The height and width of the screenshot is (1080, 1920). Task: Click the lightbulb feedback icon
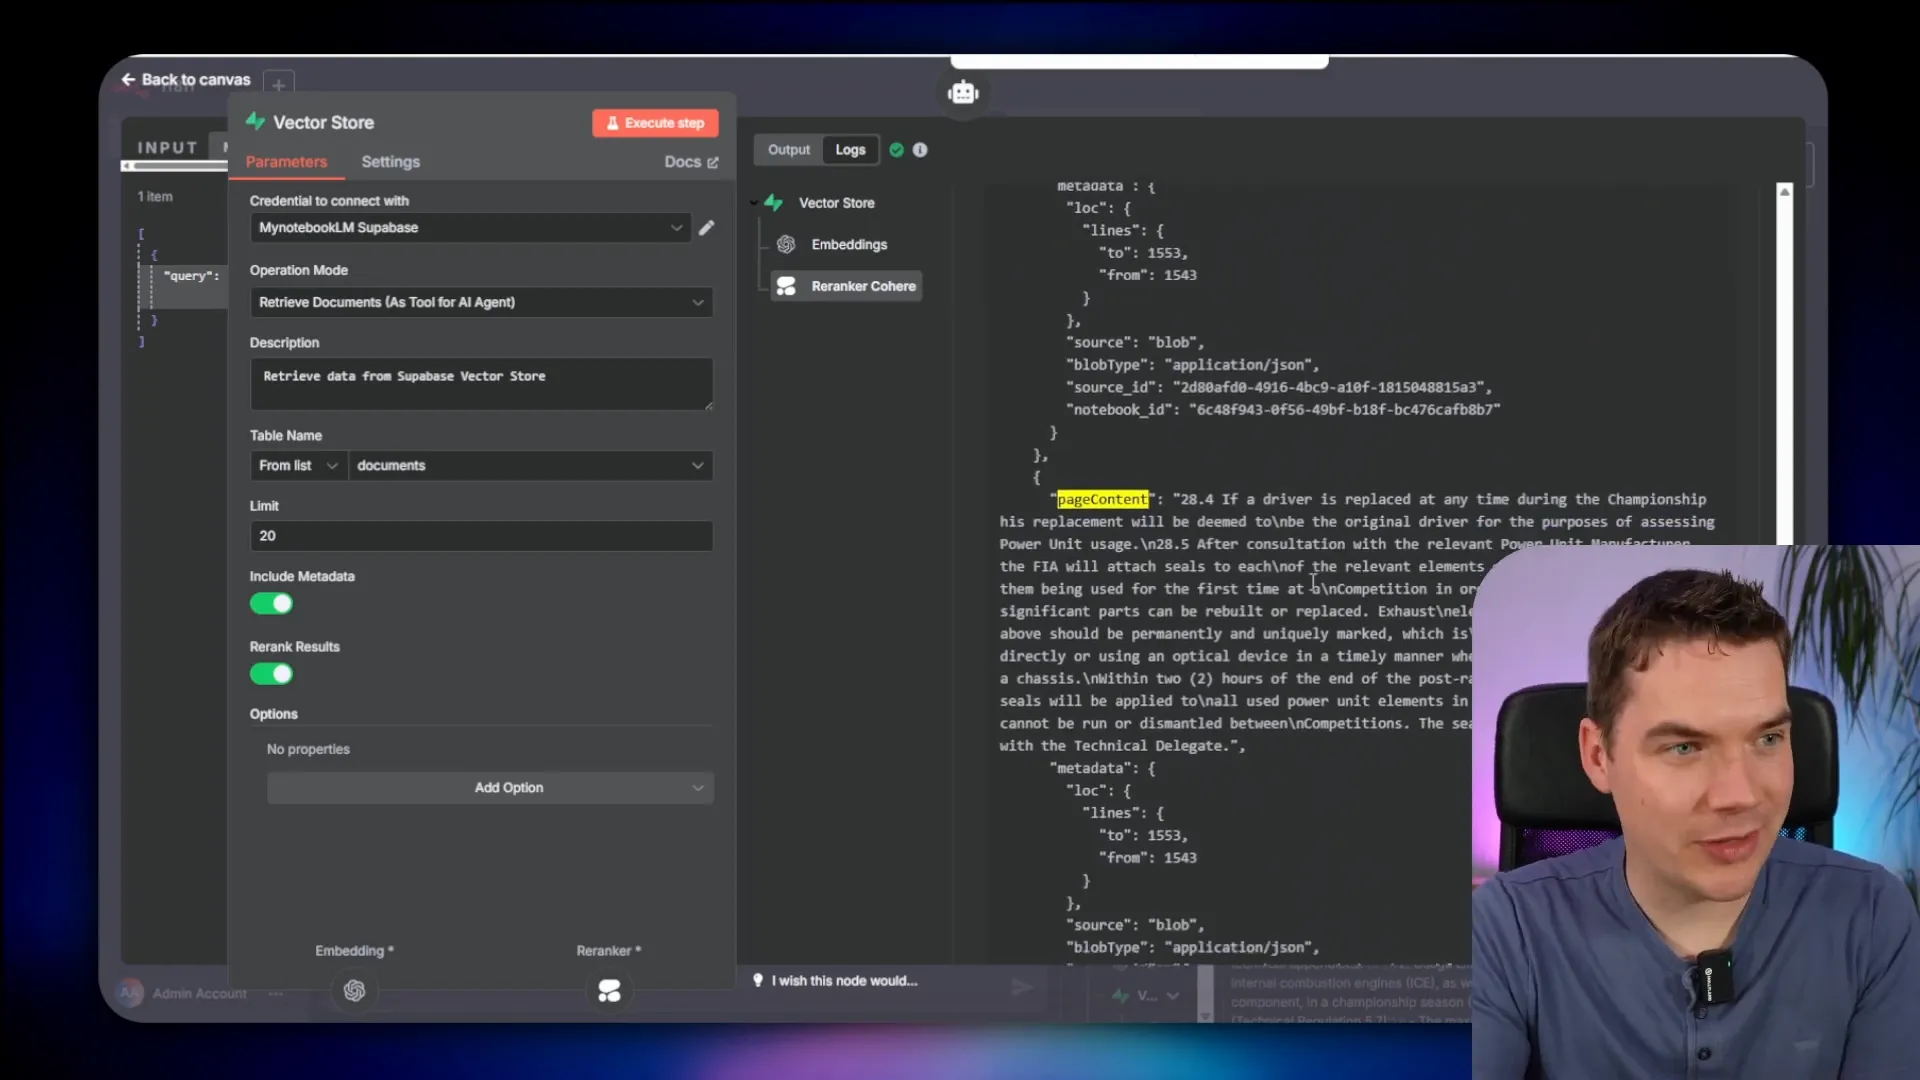[x=758, y=981]
